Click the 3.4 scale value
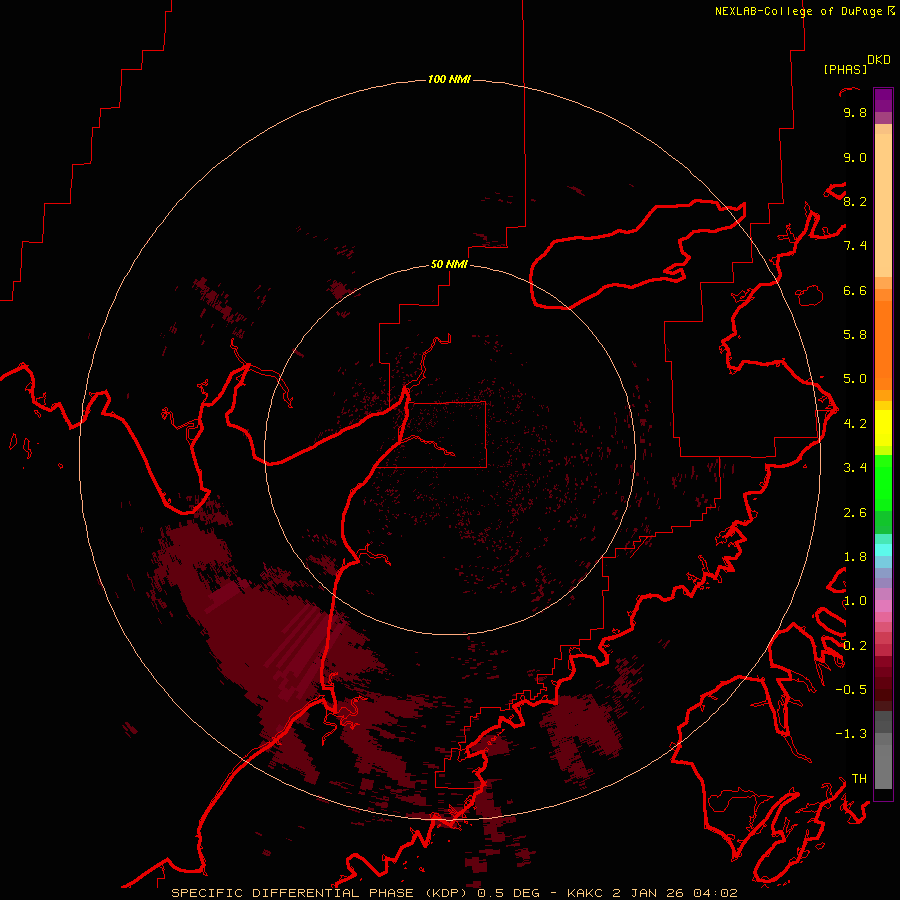This screenshot has height=900, width=900. tap(855, 468)
